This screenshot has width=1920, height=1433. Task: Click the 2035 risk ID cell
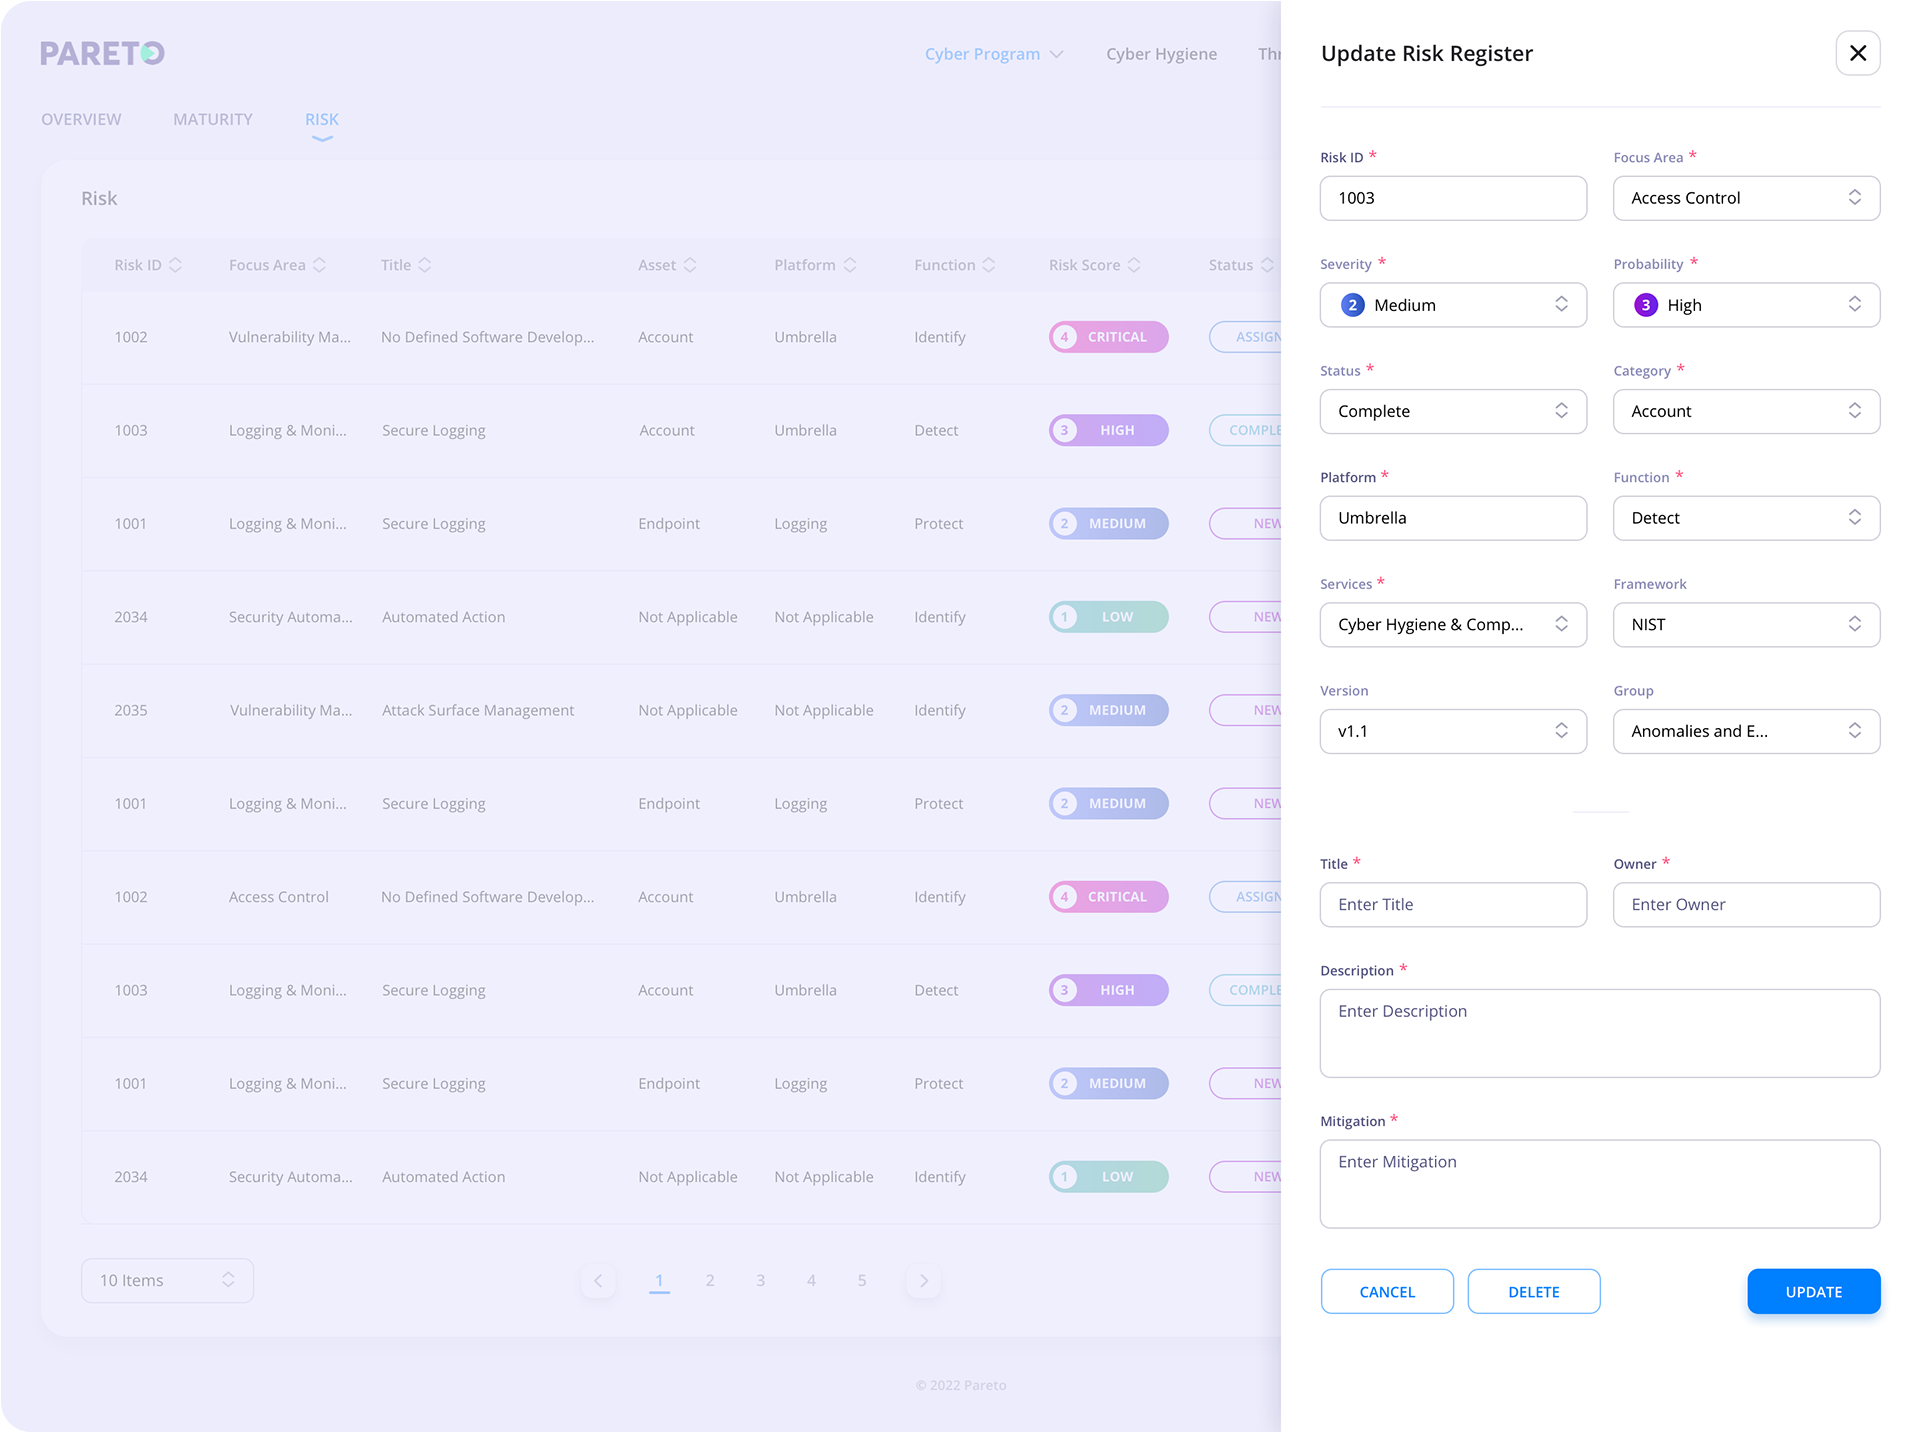pos(131,710)
